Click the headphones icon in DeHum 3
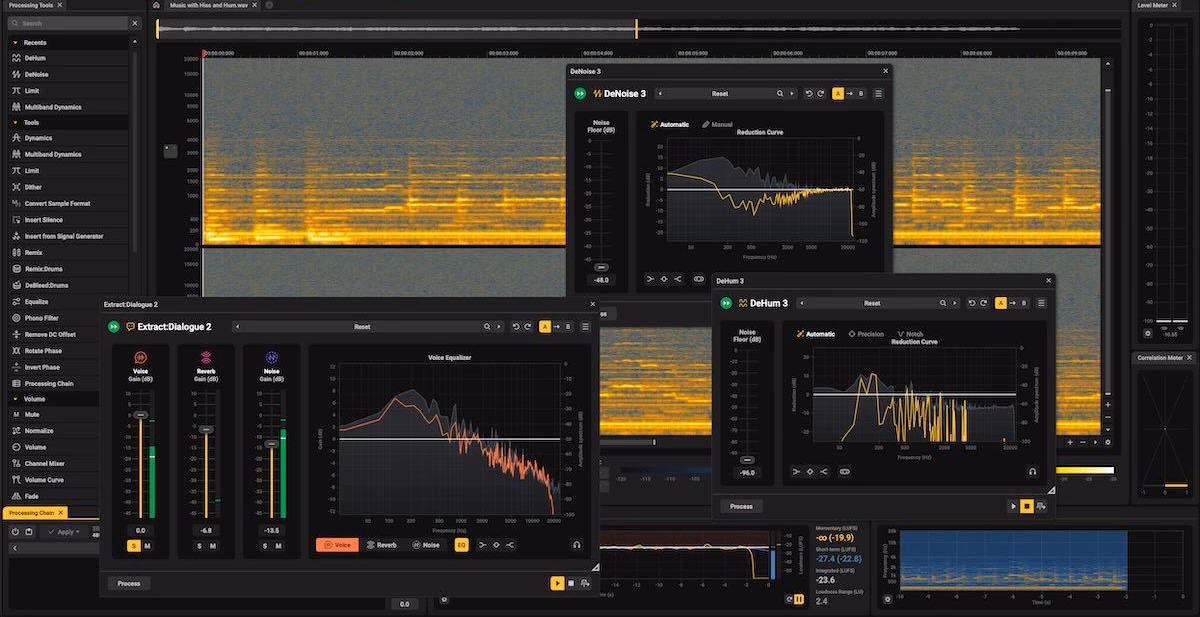This screenshot has height=617, width=1200. (x=1032, y=471)
